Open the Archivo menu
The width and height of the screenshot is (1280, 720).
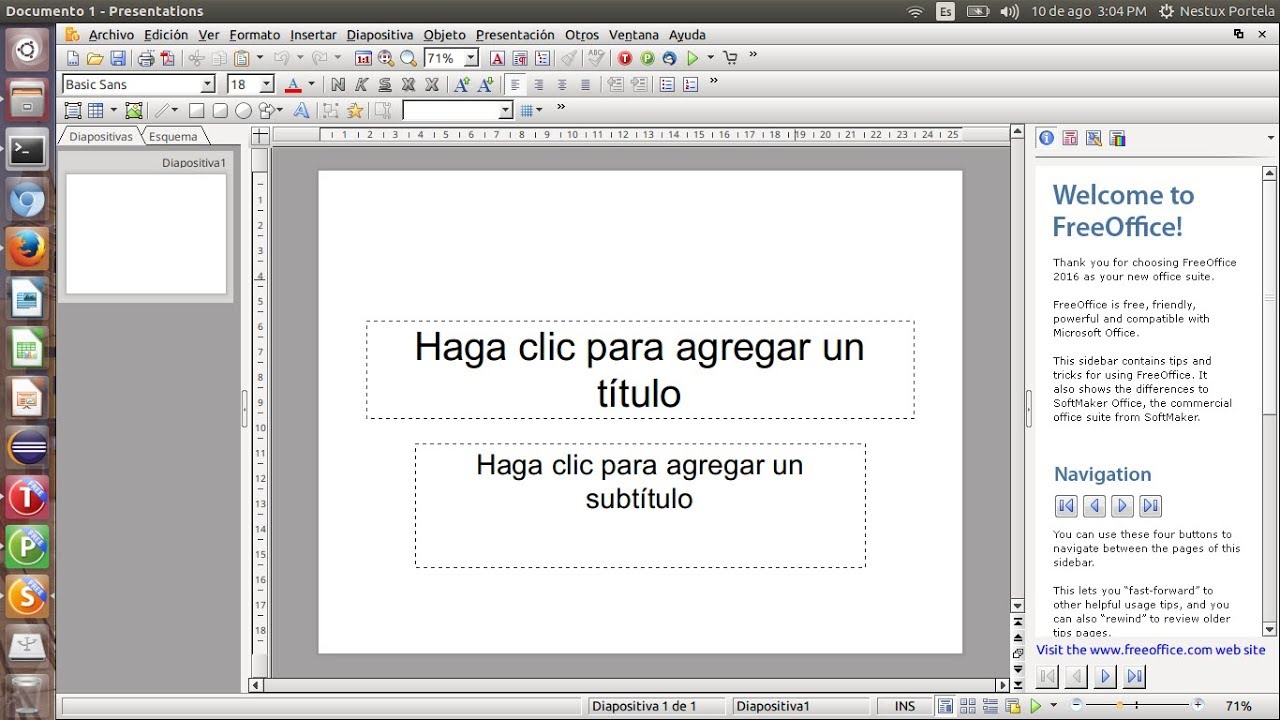110,35
